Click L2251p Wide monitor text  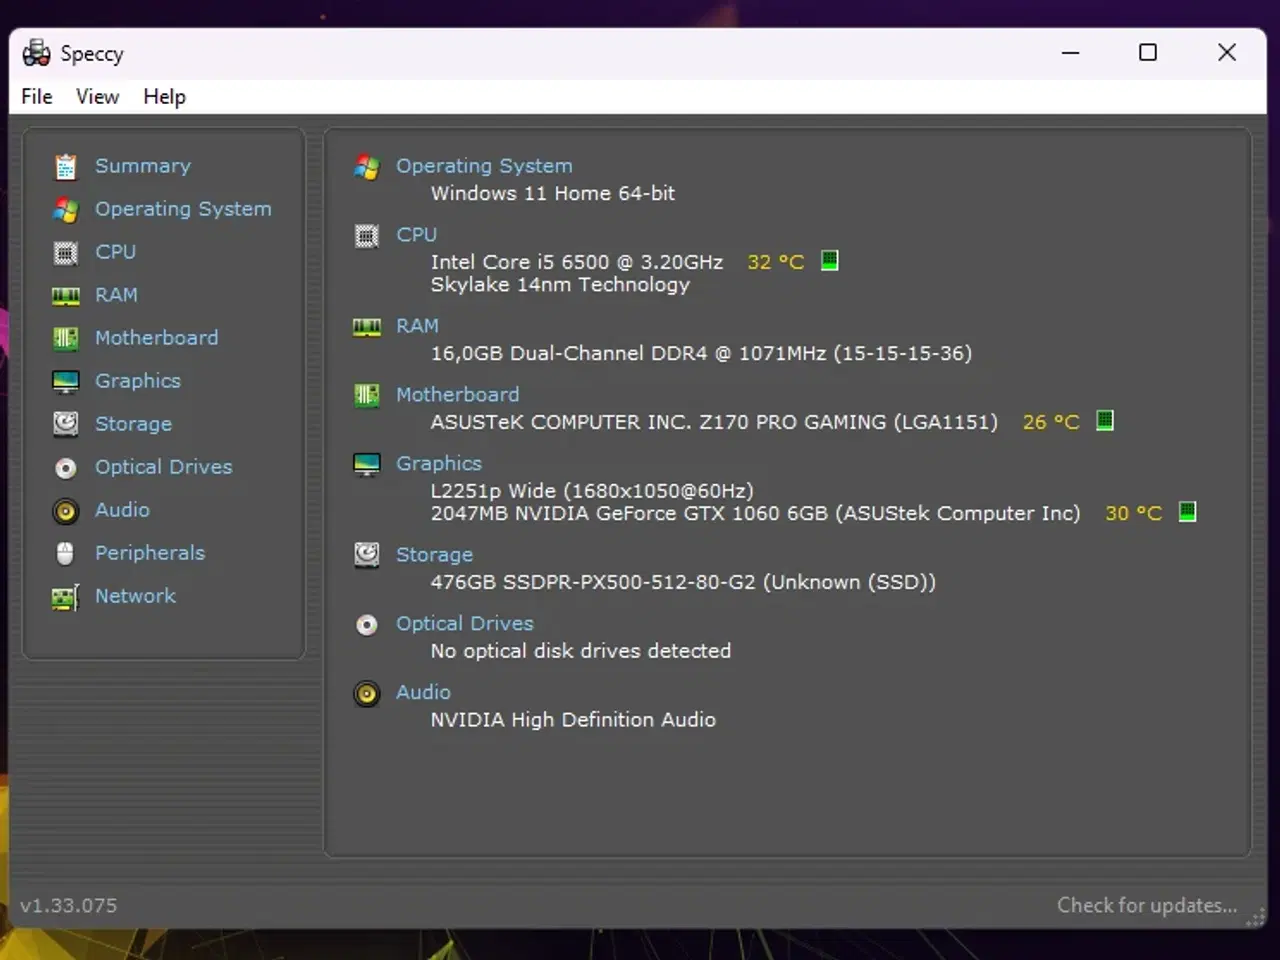click(x=592, y=491)
